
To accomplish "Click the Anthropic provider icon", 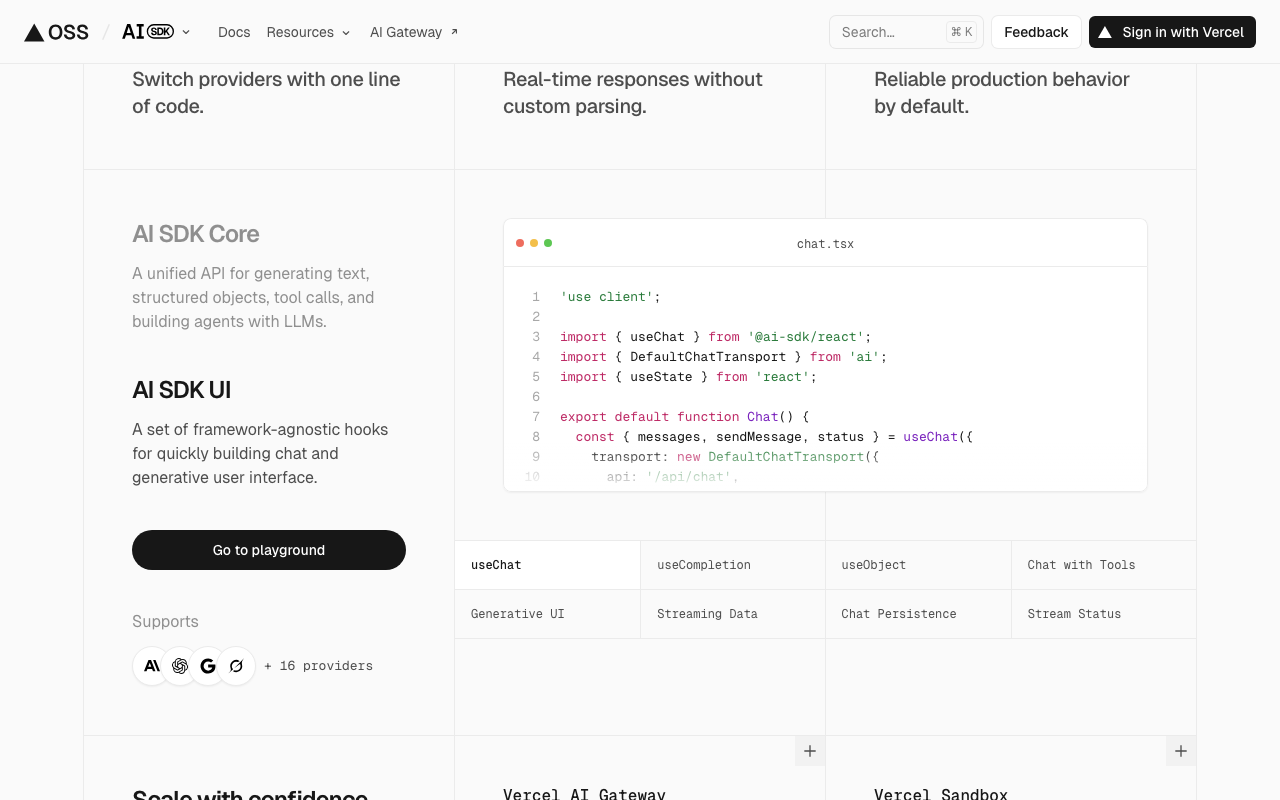I will click(x=152, y=666).
